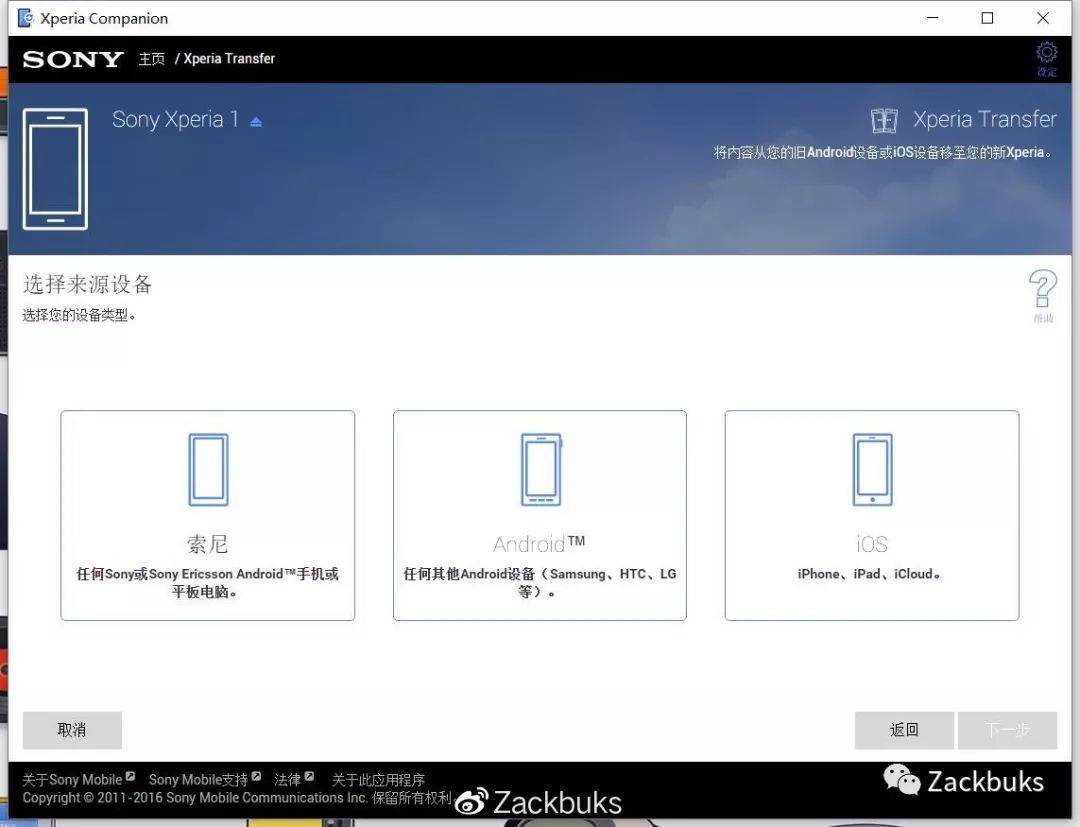Minimize the Xperia Companion window
Image resolution: width=1080 pixels, height=827 pixels.
click(x=933, y=18)
